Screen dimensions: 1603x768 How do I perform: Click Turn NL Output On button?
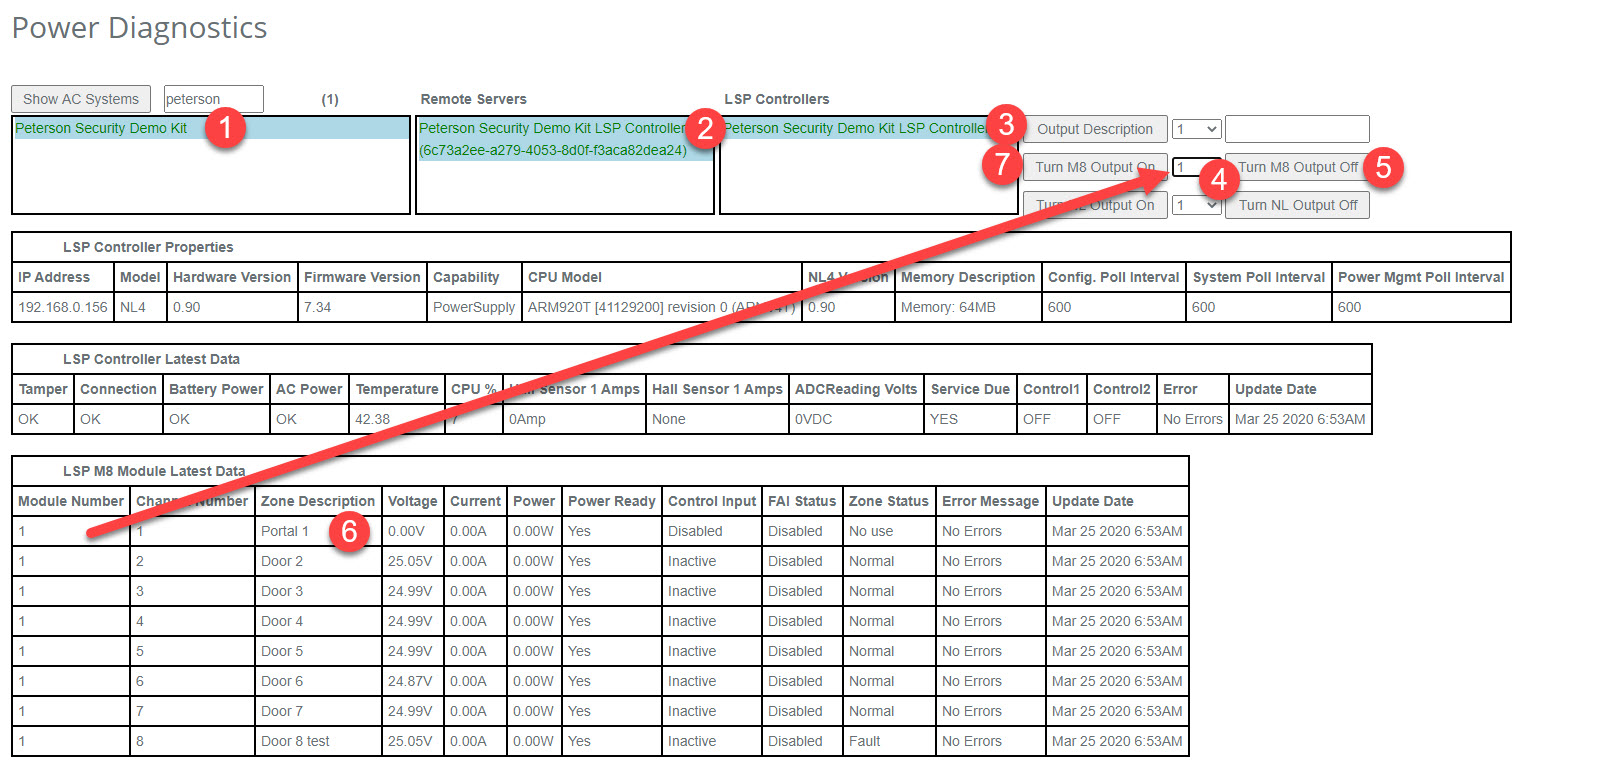pos(1094,205)
